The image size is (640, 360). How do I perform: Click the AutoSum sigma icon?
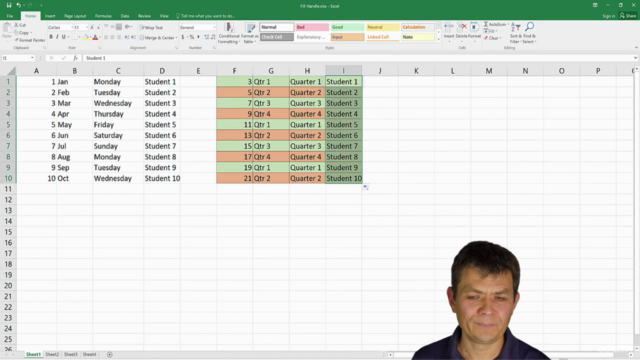click(486, 24)
